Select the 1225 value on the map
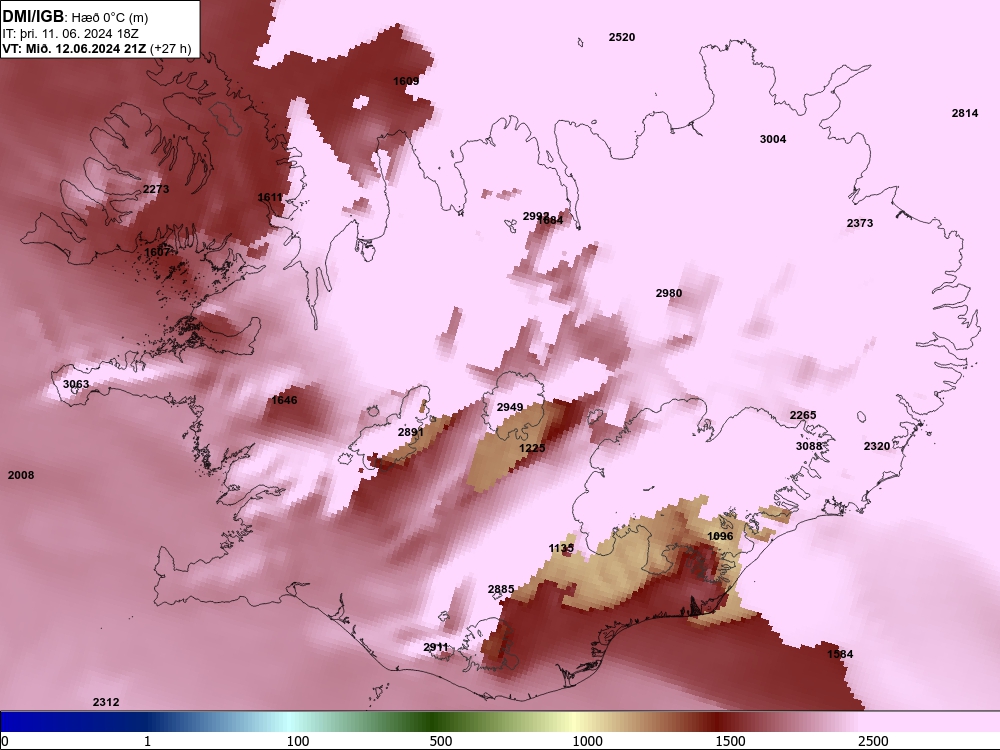Viewport: 1000px width, 750px height. (532, 448)
